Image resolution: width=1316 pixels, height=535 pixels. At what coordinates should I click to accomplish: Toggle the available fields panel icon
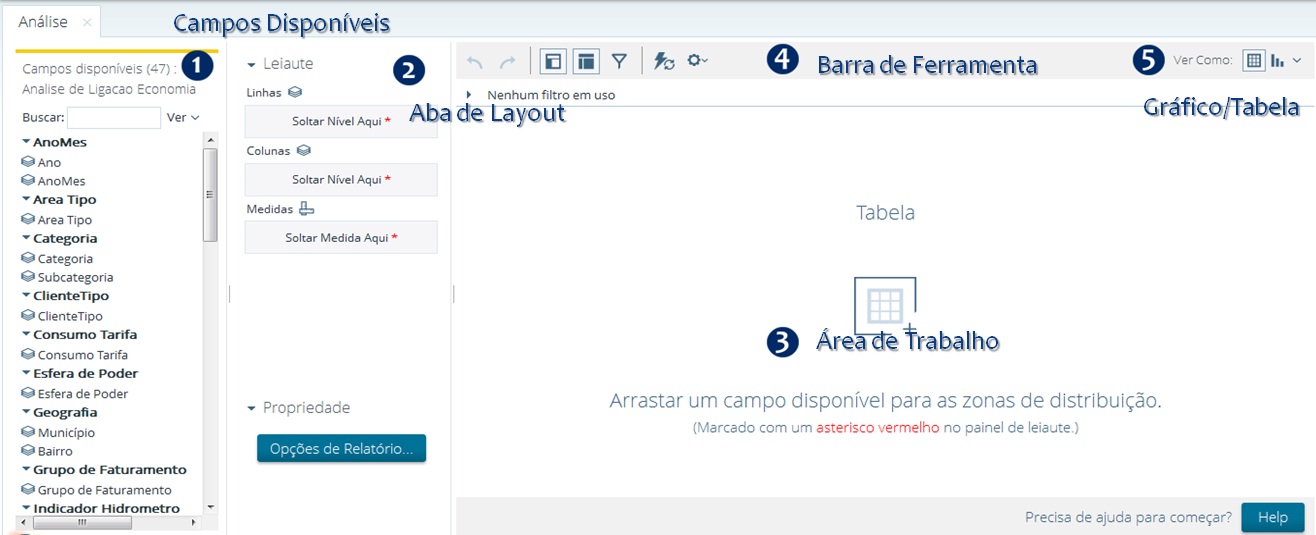point(552,61)
